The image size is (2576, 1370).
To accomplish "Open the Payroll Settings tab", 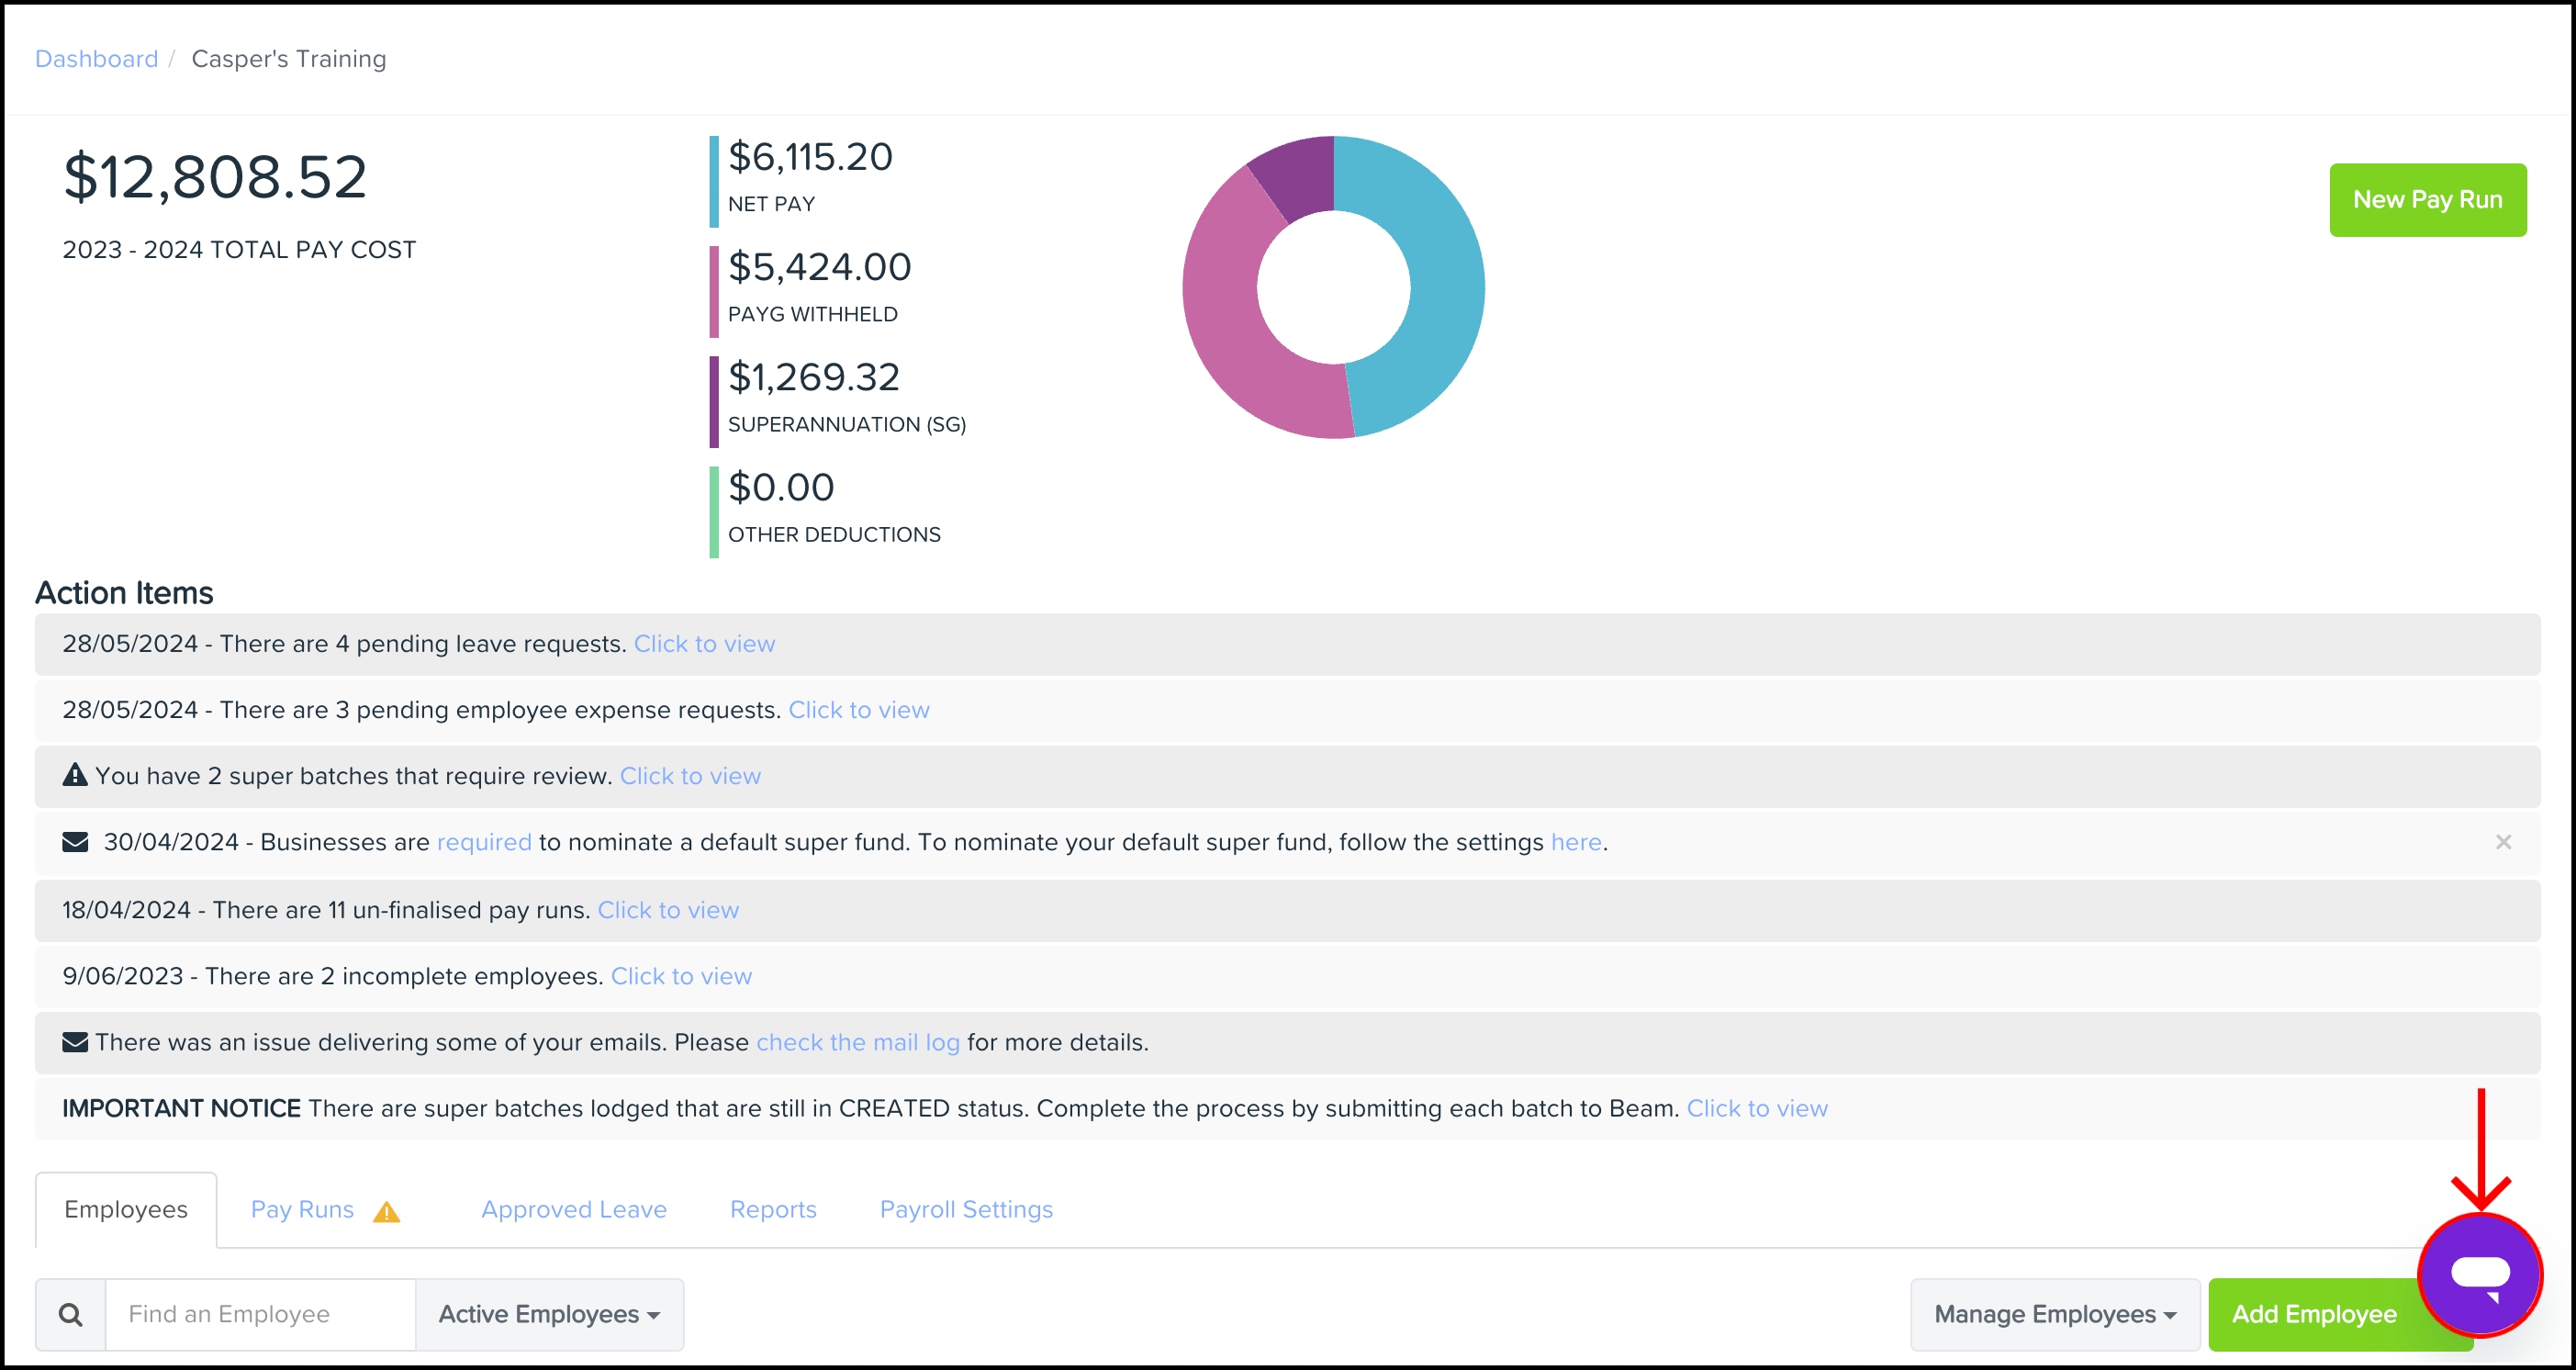I will coord(965,1209).
